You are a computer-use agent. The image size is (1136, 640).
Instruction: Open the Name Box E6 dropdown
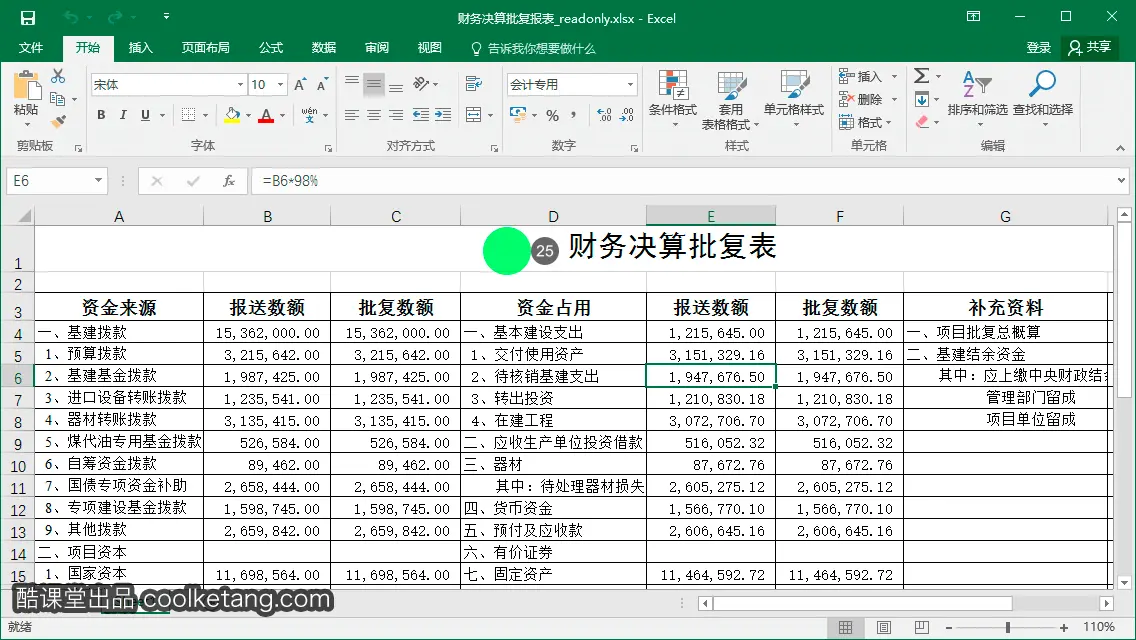(x=98, y=180)
